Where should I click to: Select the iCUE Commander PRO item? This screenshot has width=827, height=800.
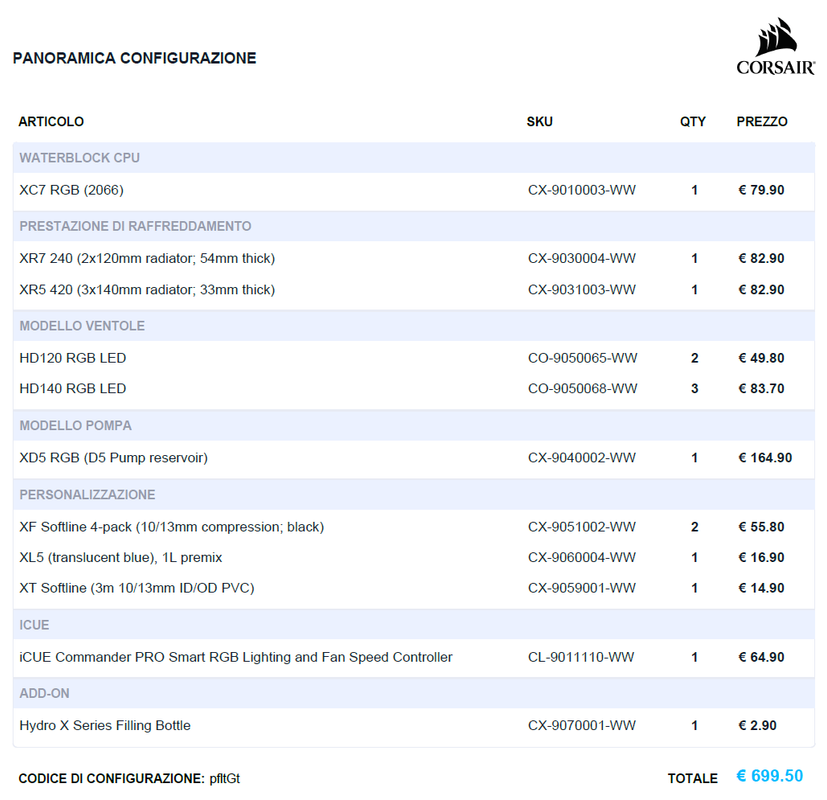coord(236,657)
